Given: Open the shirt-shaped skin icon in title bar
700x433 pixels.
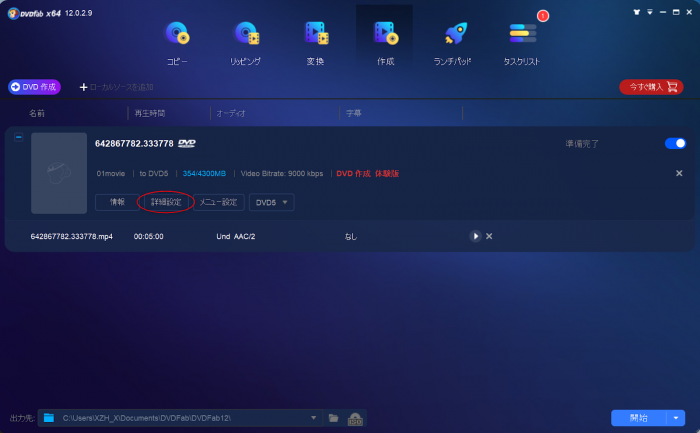Looking at the screenshot, I should 637,12.
